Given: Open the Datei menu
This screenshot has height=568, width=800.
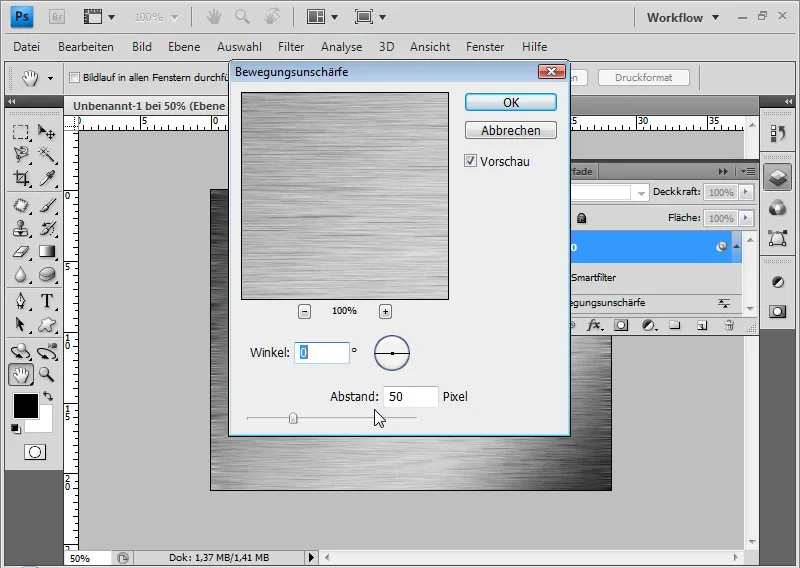Looking at the screenshot, I should (x=27, y=47).
